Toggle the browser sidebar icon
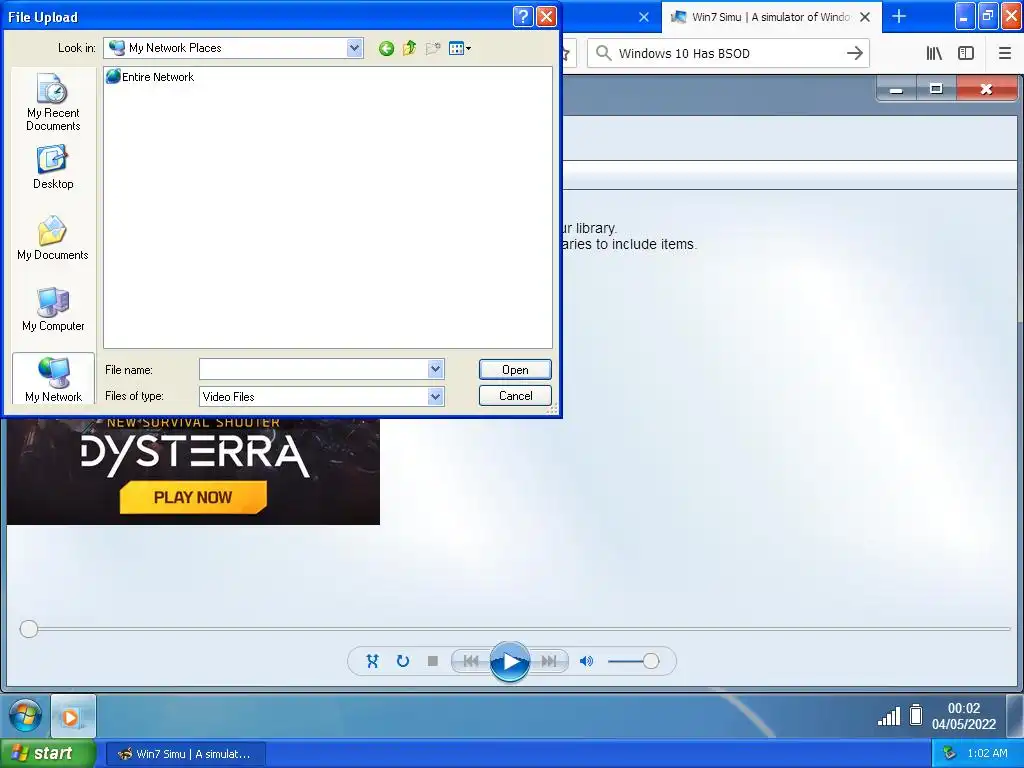 coord(965,54)
